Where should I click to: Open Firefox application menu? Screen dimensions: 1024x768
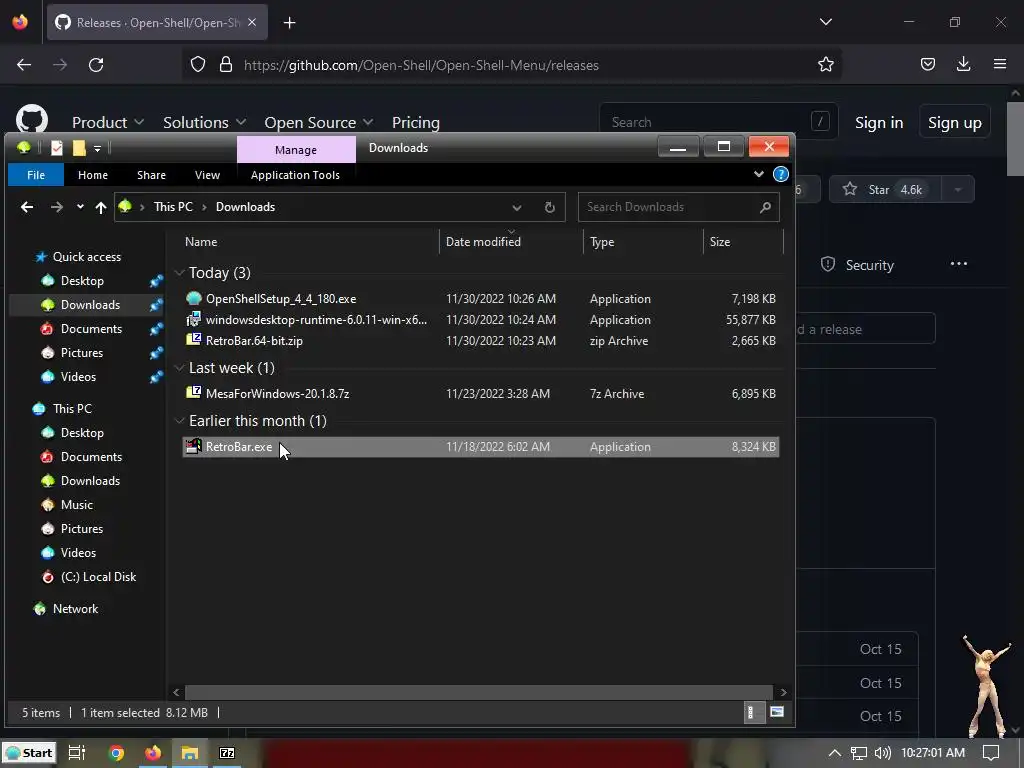tap(1000, 64)
